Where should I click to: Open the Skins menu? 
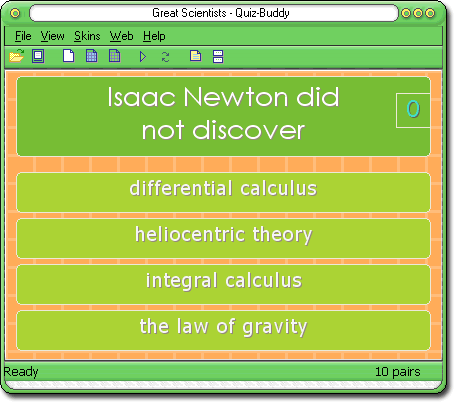(87, 36)
